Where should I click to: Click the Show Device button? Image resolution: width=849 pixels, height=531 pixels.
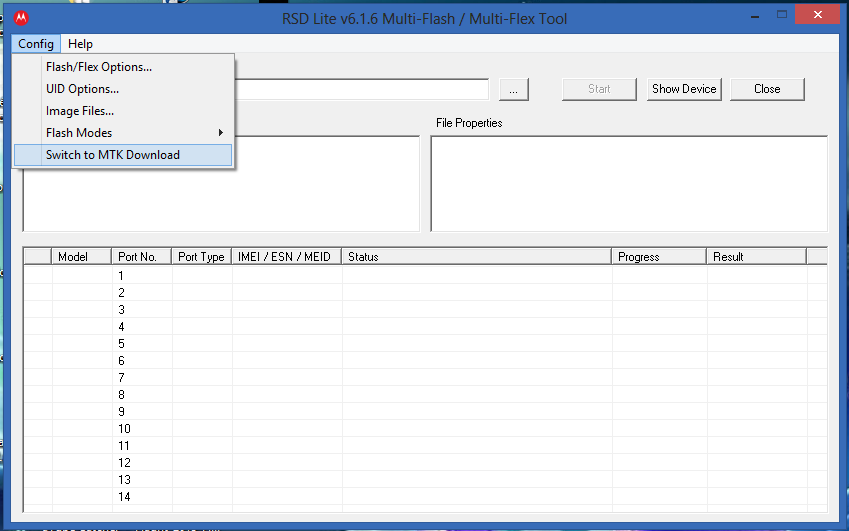[684, 89]
